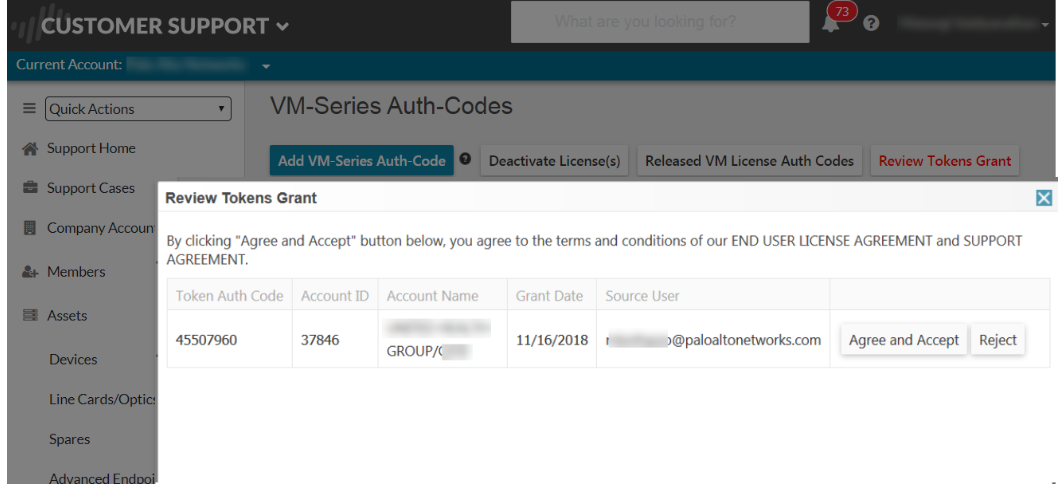
Task: Open Released VM License Auth Codes
Action: [x=749, y=160]
